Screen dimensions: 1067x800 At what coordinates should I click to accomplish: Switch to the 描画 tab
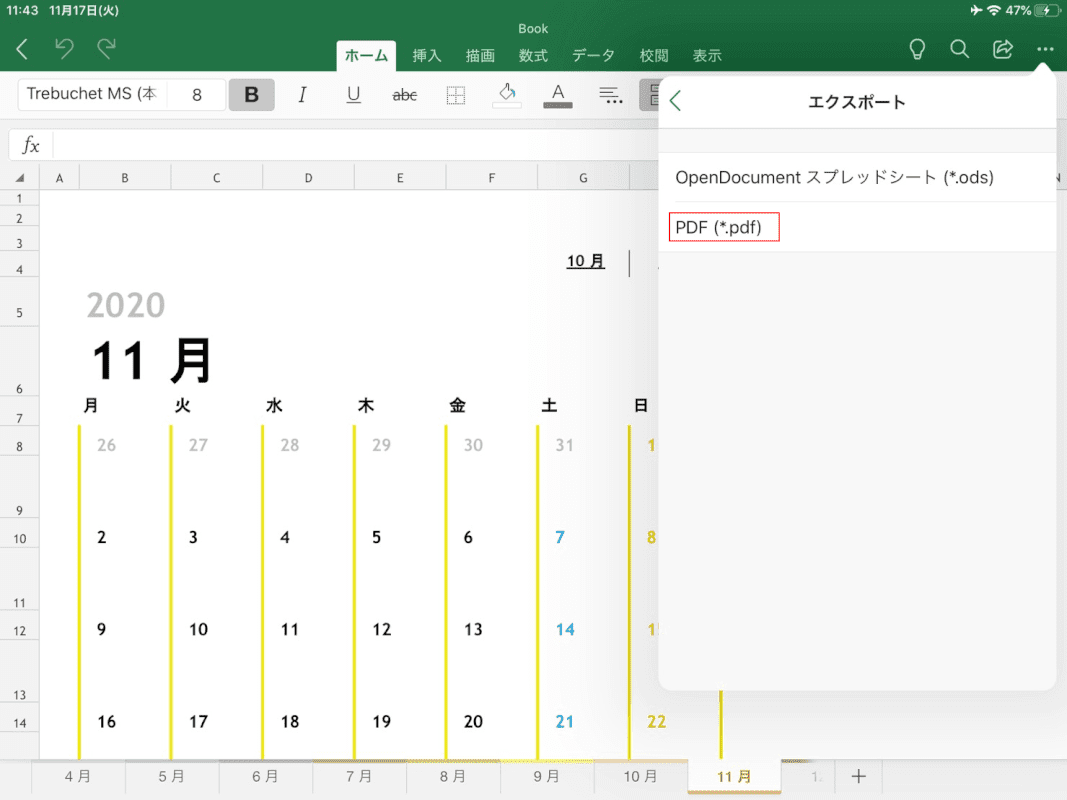(x=480, y=56)
